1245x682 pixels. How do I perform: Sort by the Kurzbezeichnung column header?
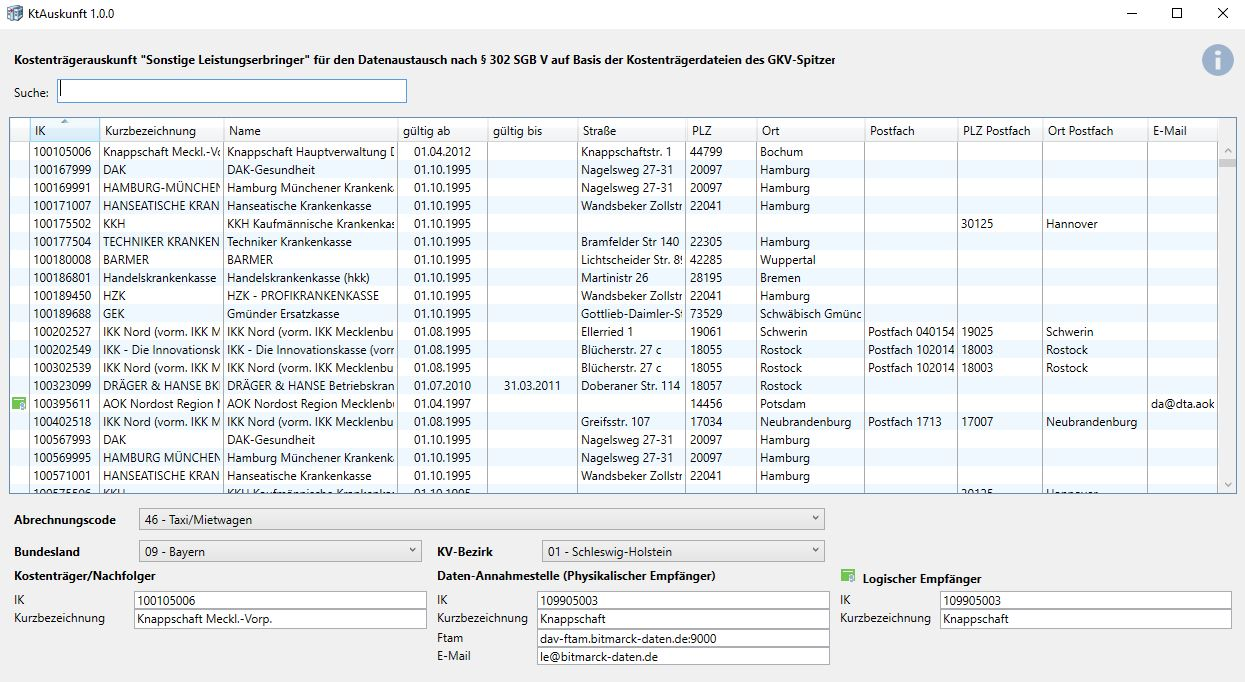[x=161, y=130]
